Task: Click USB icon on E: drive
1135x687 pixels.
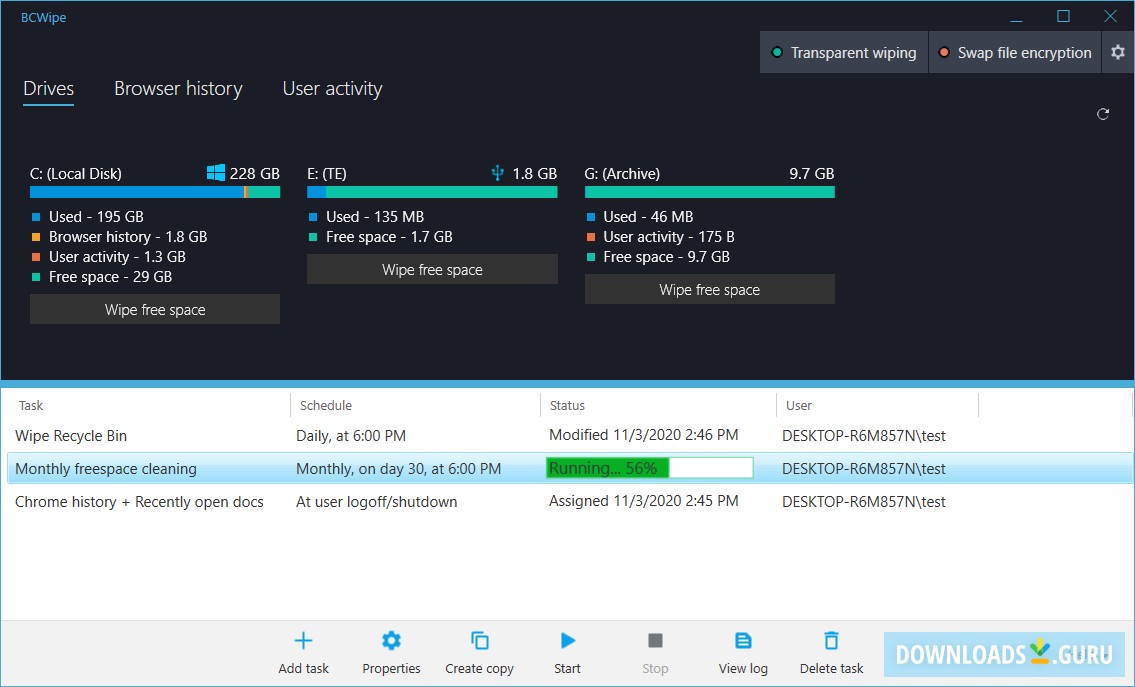Action: [x=497, y=172]
